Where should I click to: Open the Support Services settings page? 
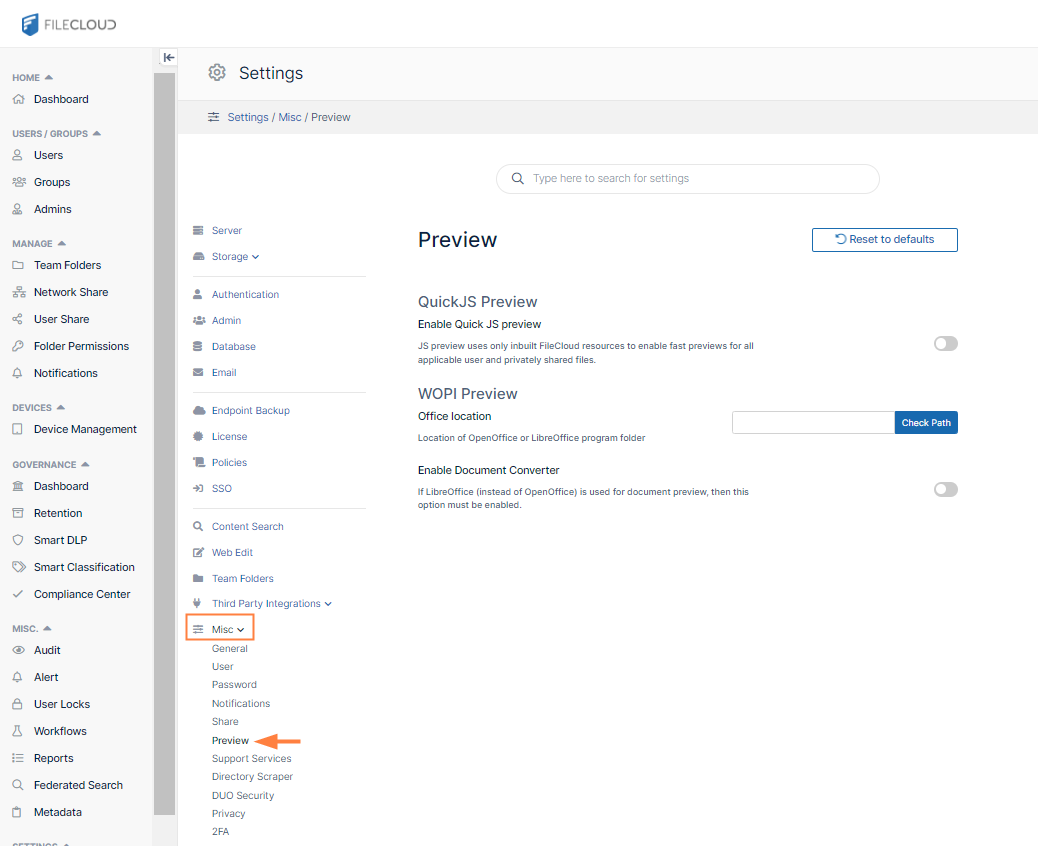[251, 759]
